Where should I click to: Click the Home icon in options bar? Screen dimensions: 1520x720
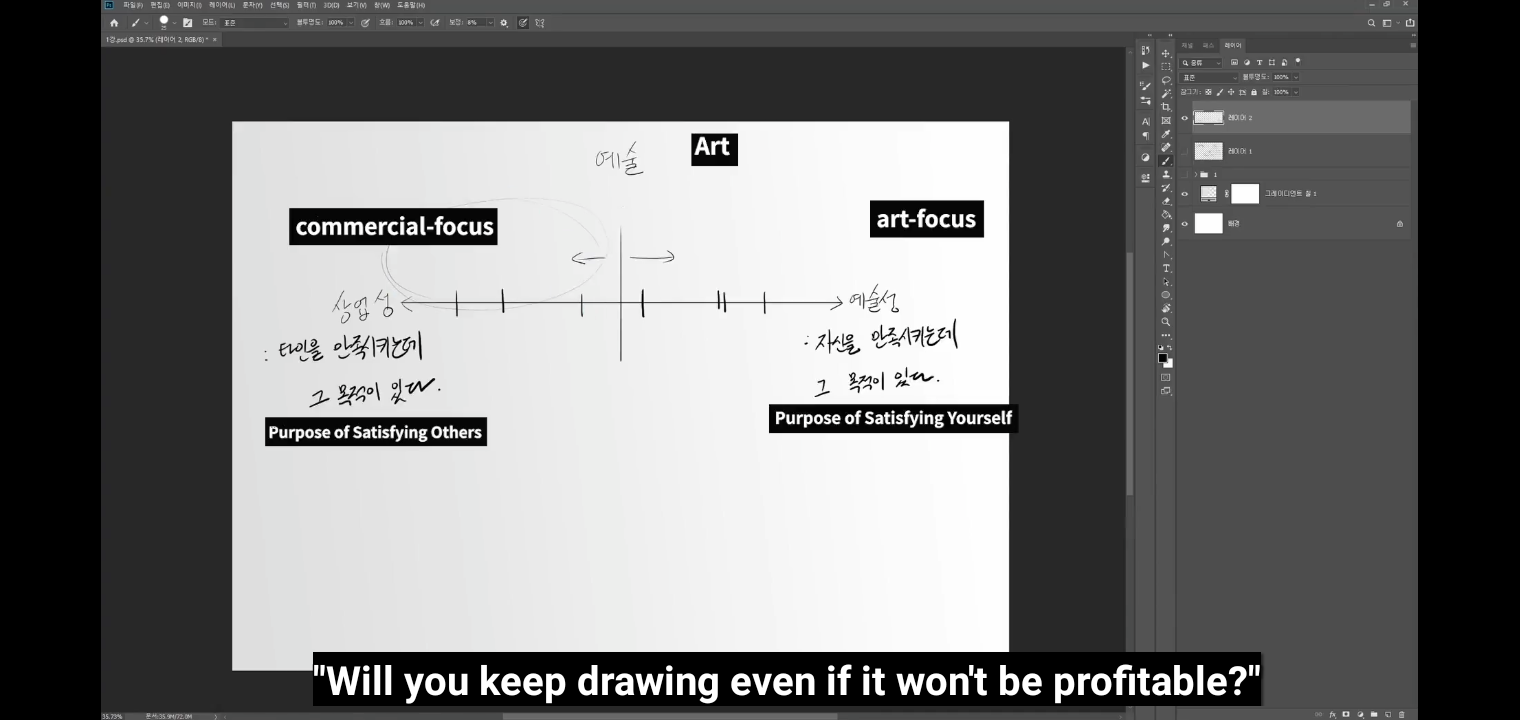(x=114, y=22)
